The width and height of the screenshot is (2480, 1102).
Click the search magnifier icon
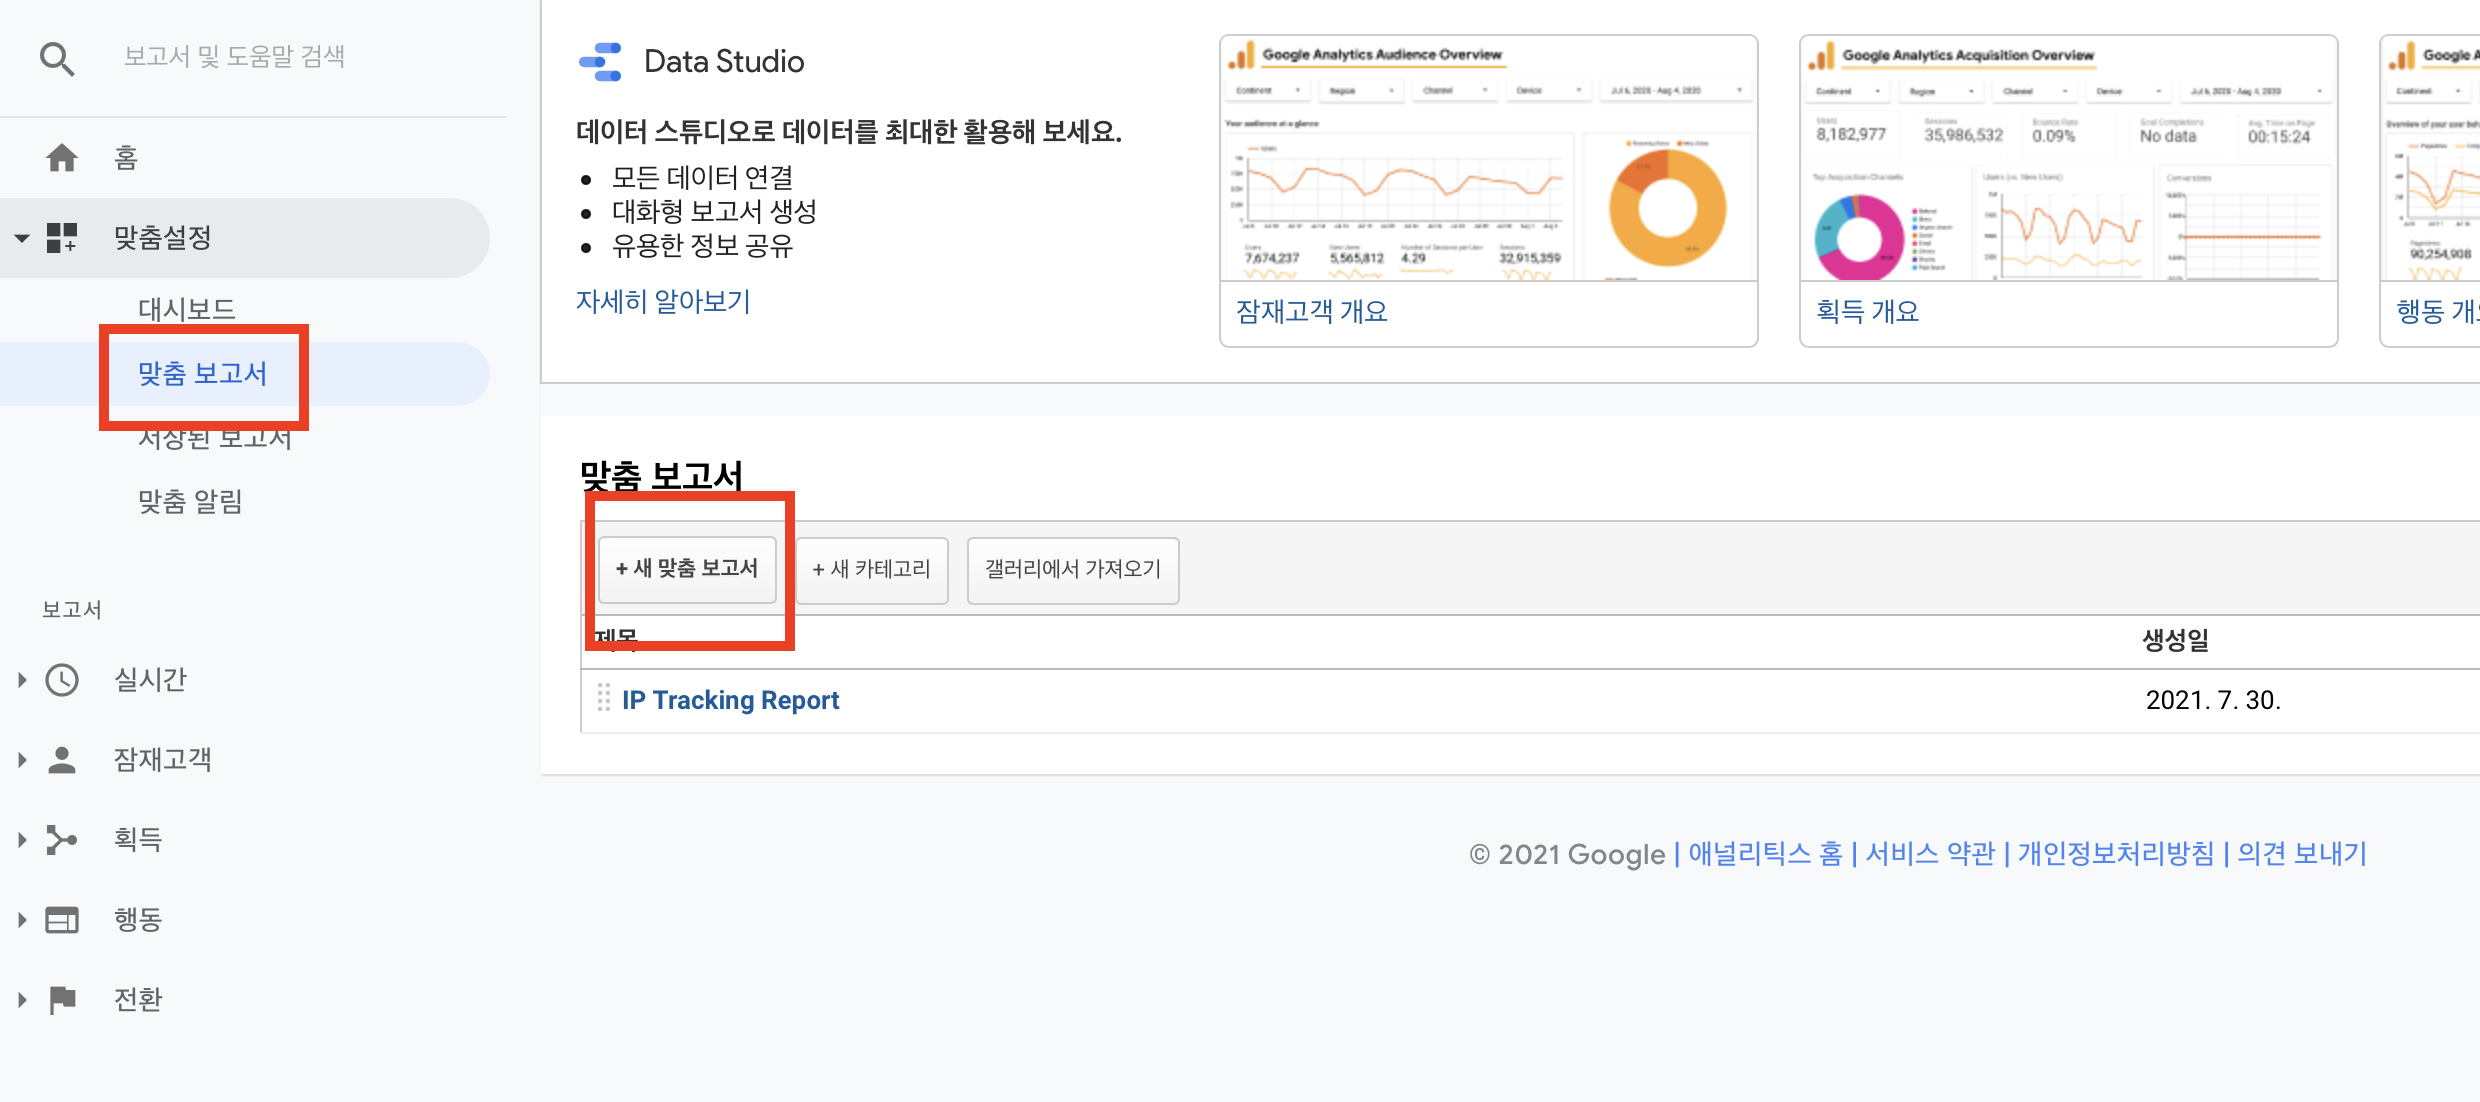point(57,58)
